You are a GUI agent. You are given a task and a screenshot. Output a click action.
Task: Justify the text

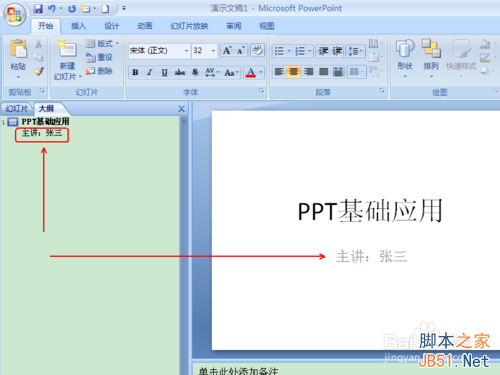pyautogui.click(x=323, y=72)
